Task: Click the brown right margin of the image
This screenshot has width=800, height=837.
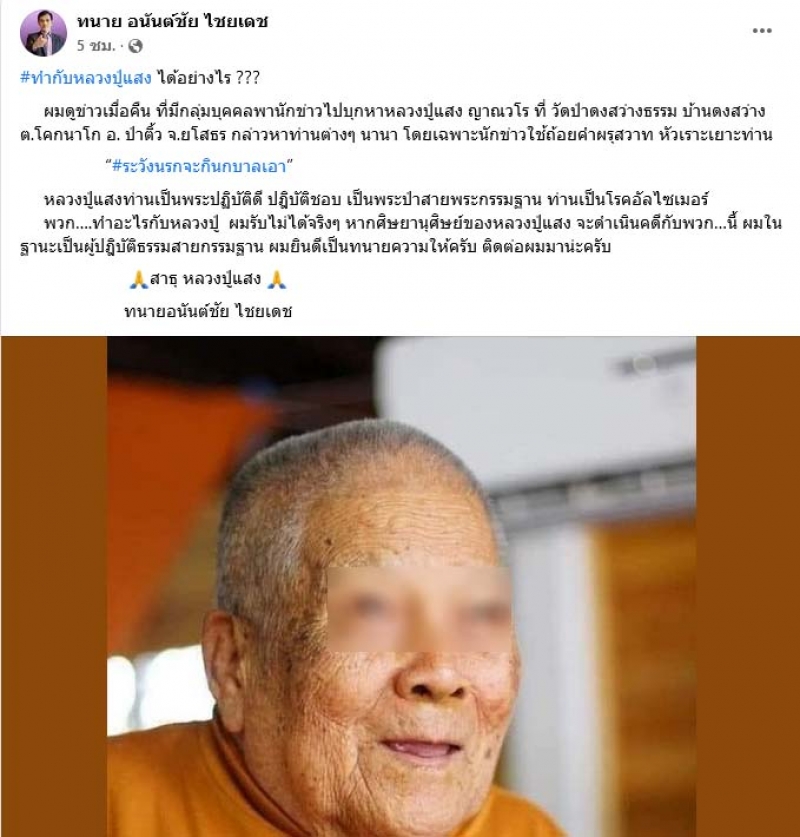Action: [x=748, y=586]
